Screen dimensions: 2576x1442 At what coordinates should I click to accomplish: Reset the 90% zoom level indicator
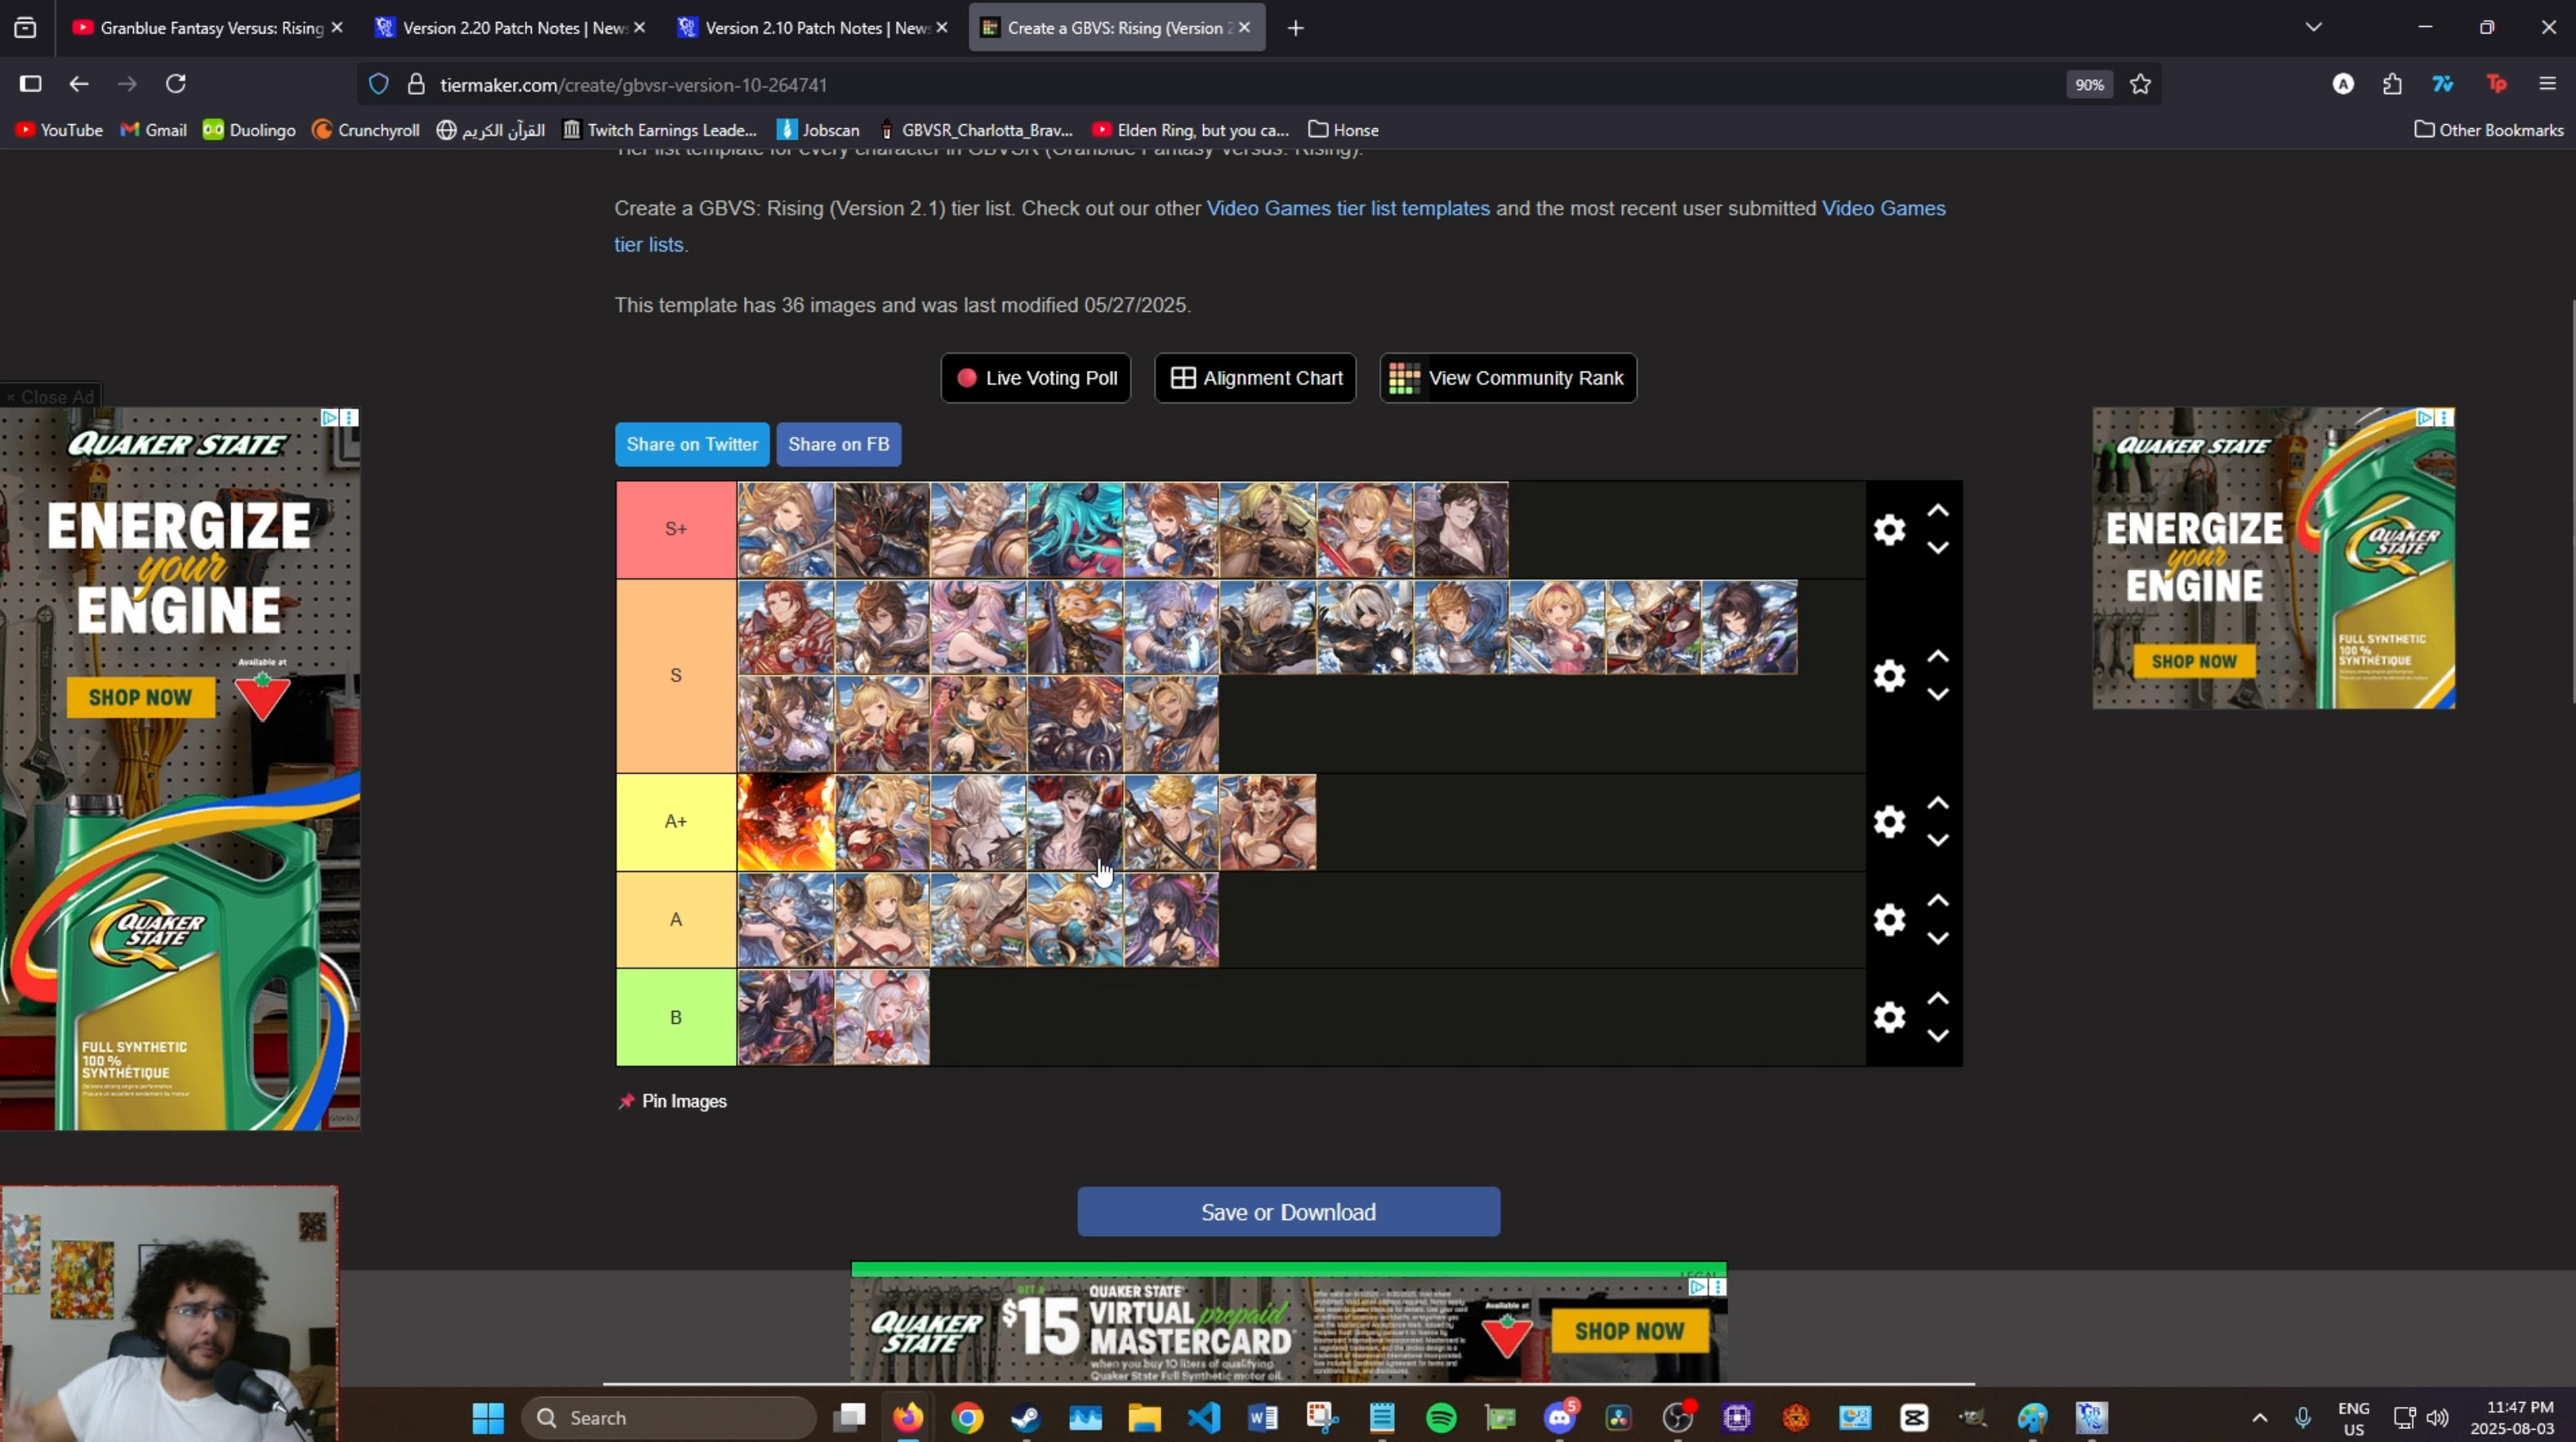(x=2090, y=85)
